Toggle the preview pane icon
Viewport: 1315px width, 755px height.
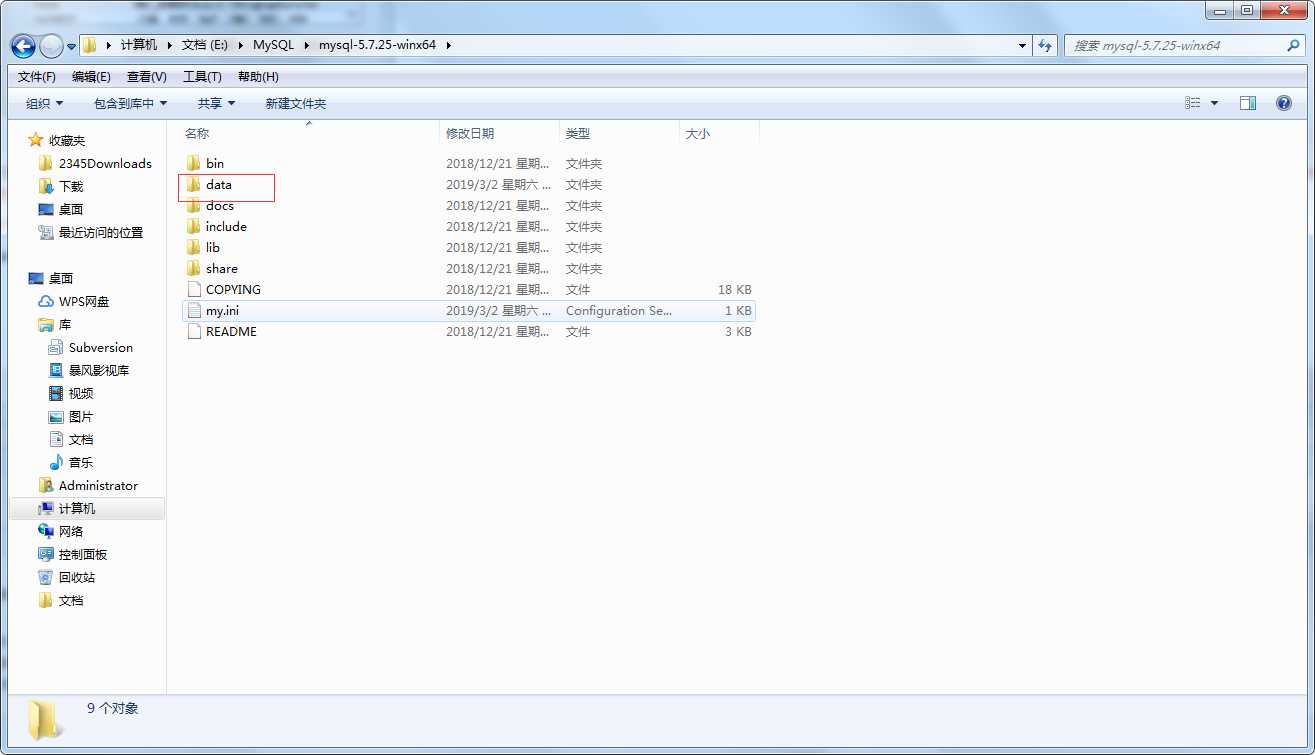click(x=1248, y=103)
